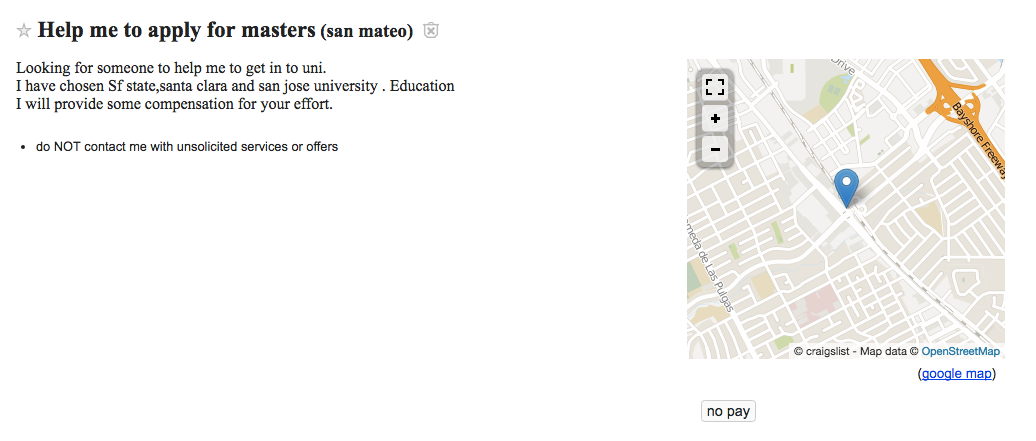Image resolution: width=1036 pixels, height=441 pixels.
Task: Toggle fullscreen map view
Action: coord(715,87)
